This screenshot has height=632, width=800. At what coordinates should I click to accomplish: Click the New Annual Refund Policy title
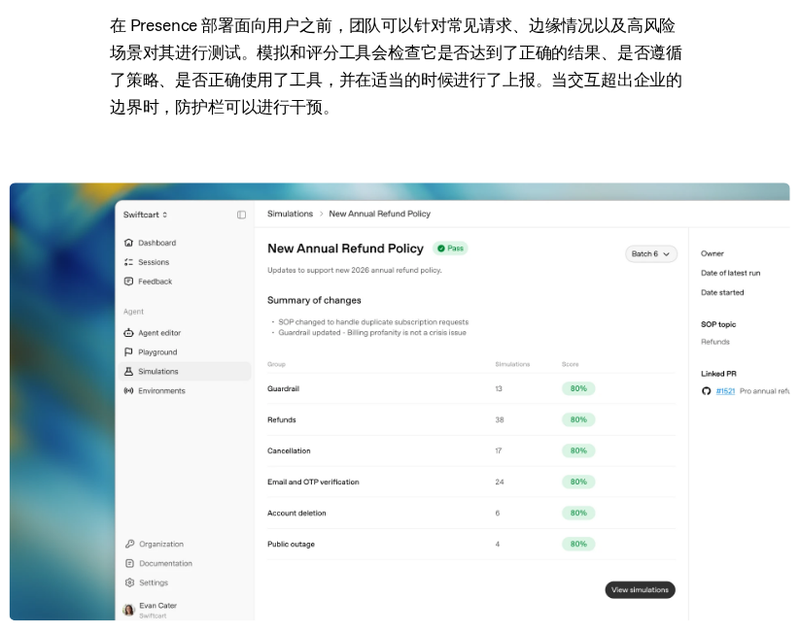coord(345,248)
